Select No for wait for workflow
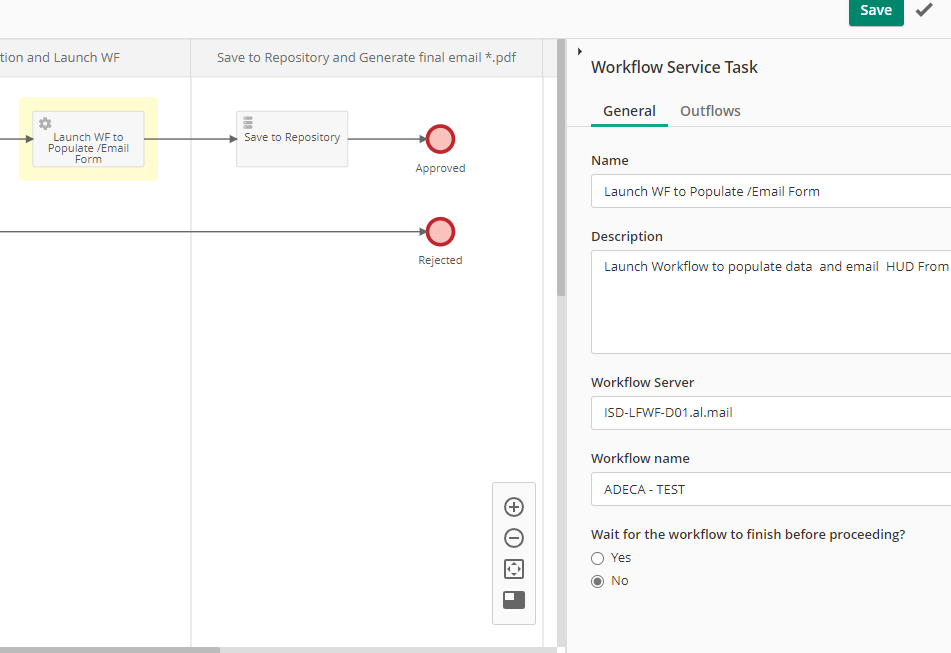Viewport: 951px width, 653px height. [x=598, y=581]
